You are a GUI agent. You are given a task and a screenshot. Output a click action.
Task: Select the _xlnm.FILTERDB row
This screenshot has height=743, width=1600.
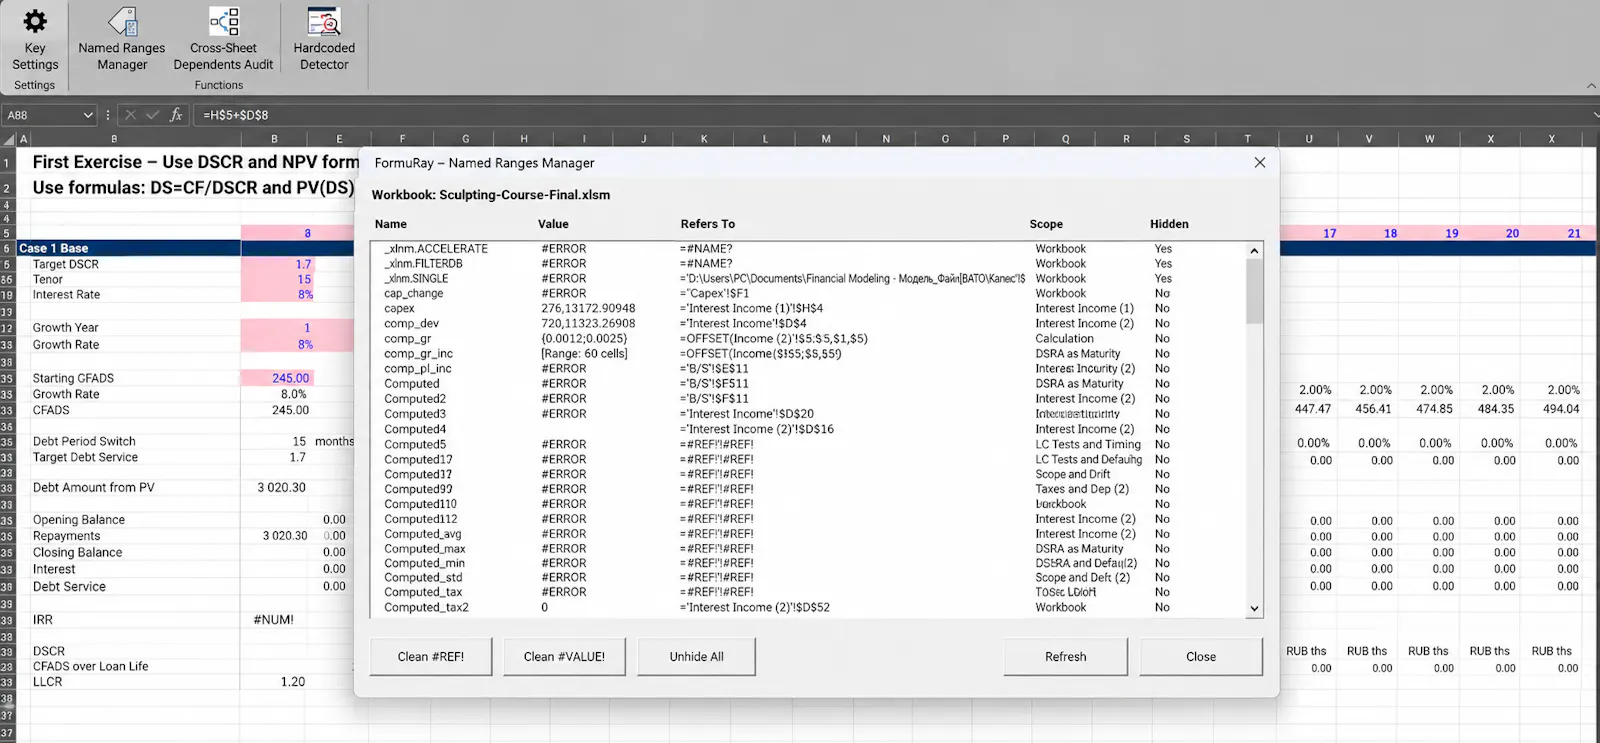pos(808,264)
